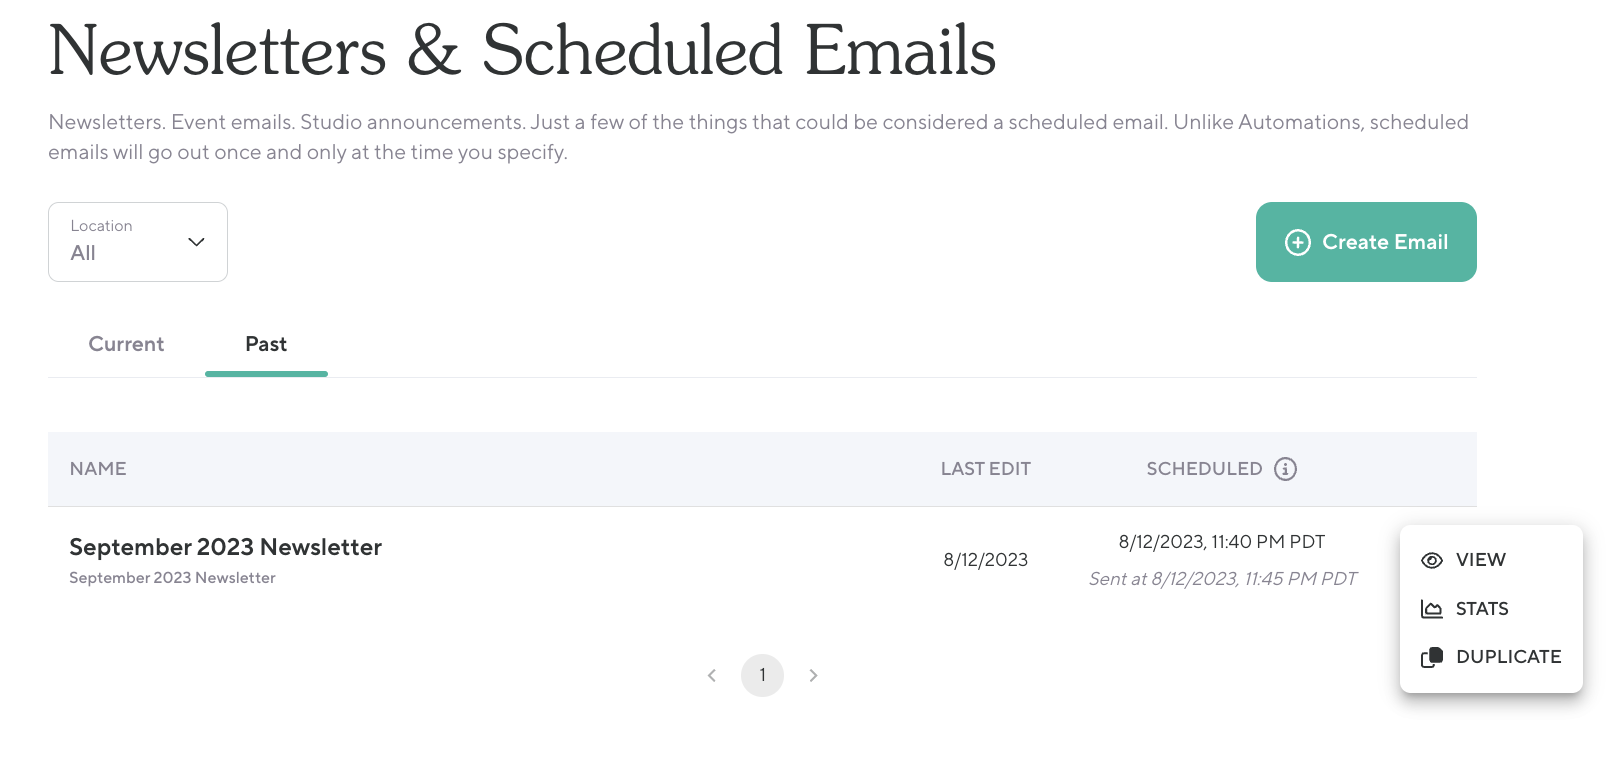This screenshot has width=1612, height=758.
Task: Select the Past tab
Action: pos(266,344)
